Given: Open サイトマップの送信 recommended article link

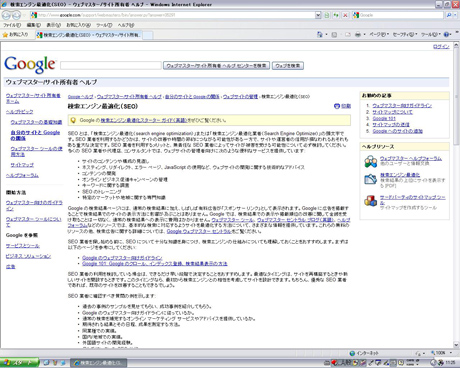Looking at the screenshot, I should pyautogui.click(x=391, y=125).
